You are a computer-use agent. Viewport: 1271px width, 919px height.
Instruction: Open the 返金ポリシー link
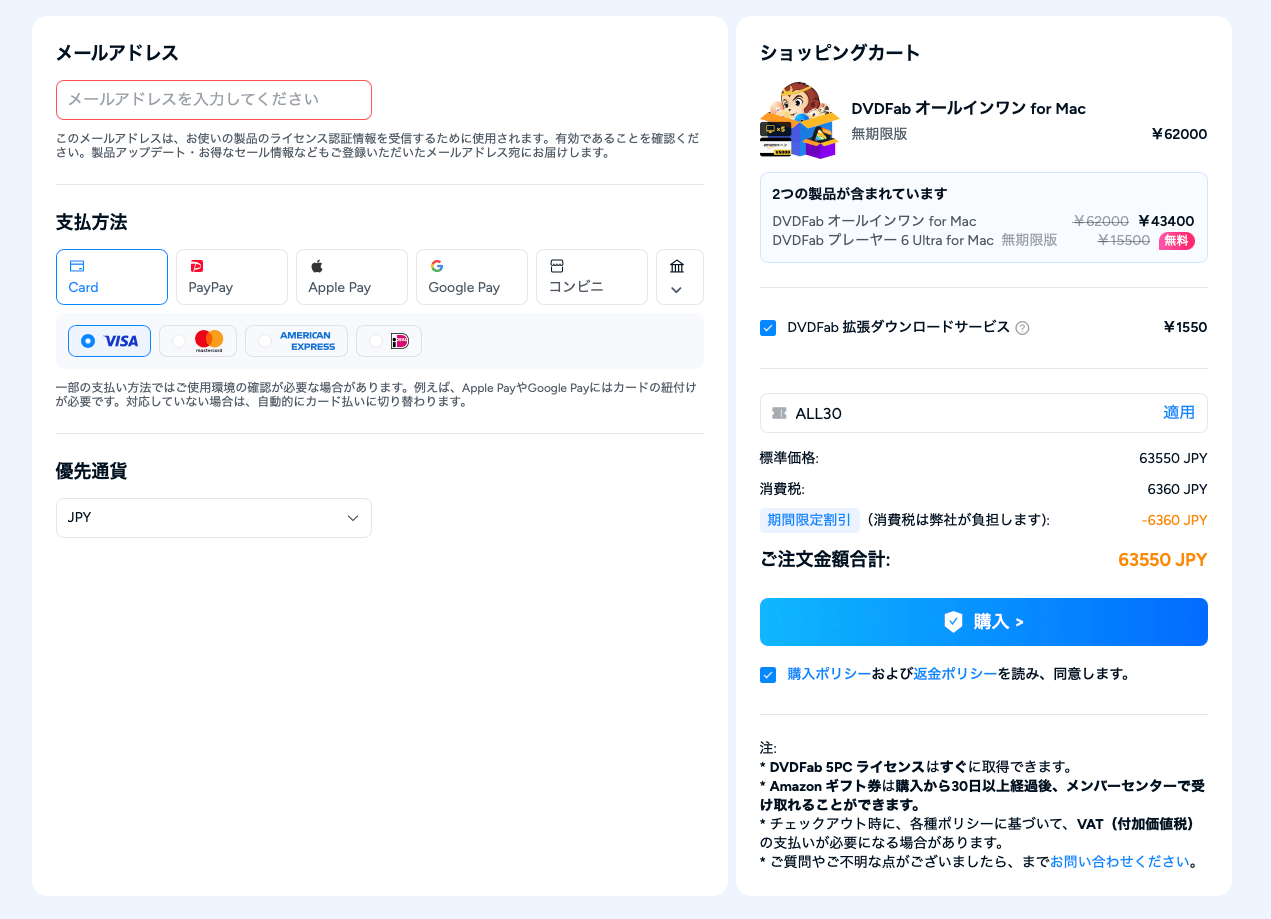coord(955,674)
